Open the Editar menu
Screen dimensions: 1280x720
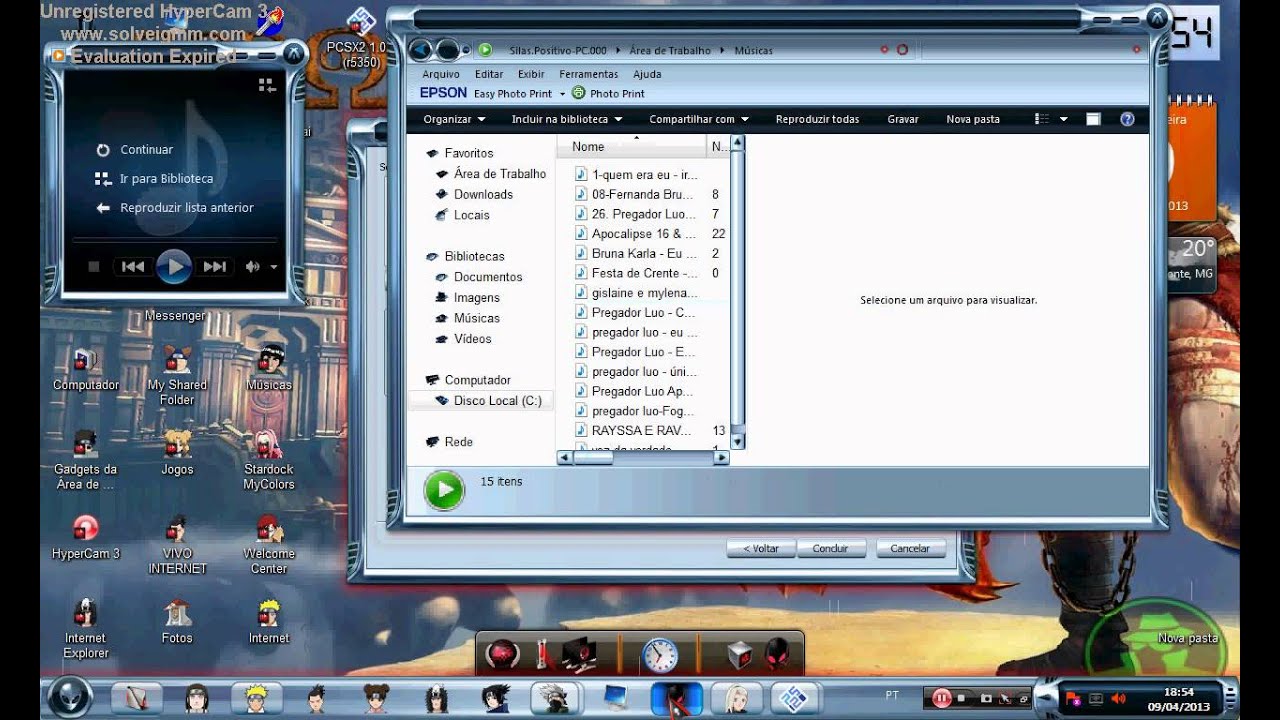point(489,74)
